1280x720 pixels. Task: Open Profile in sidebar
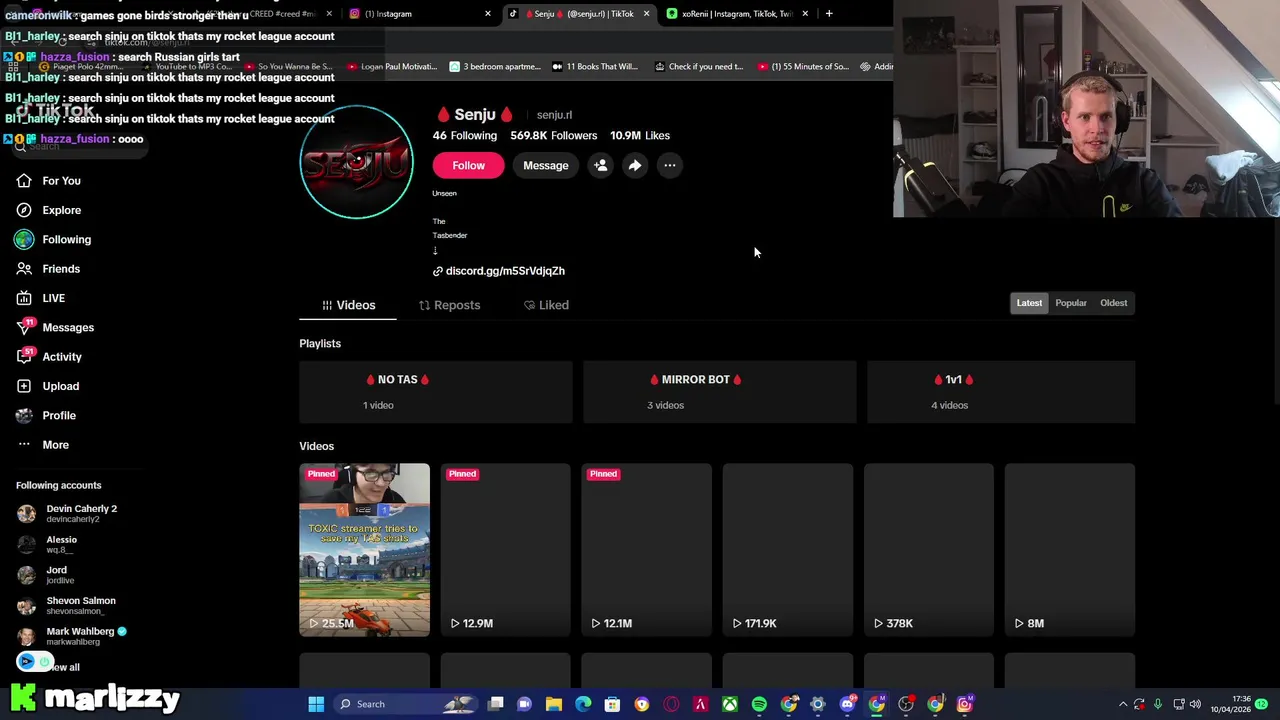pos(46,415)
